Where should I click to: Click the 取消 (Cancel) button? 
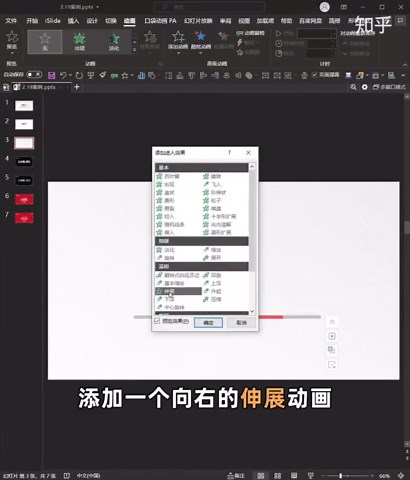[x=241, y=322]
